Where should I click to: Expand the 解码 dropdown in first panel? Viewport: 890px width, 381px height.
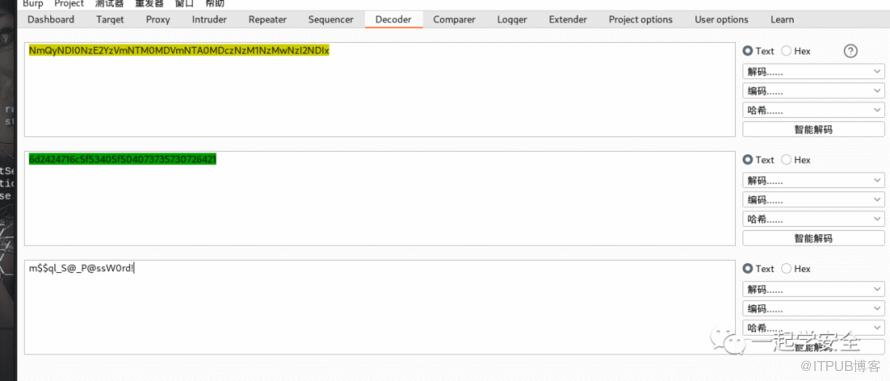click(x=813, y=72)
